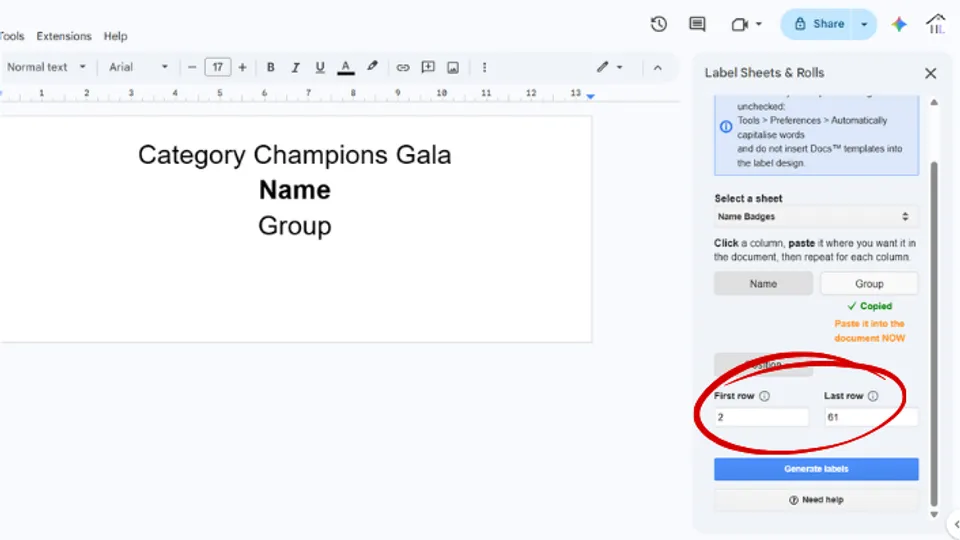Open the comments panel icon
Image resolution: width=960 pixels, height=540 pixels.
(x=697, y=24)
